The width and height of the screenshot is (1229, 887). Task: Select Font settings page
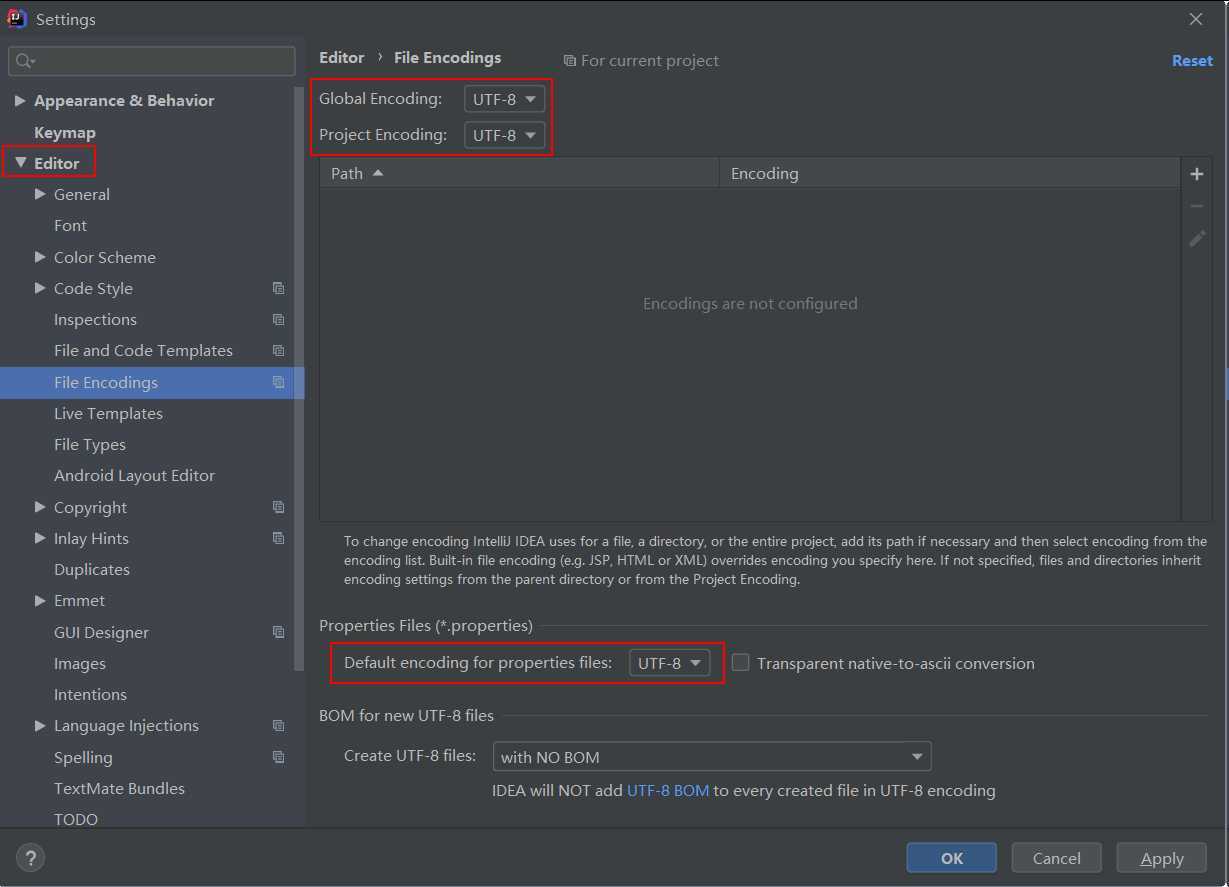(70, 226)
